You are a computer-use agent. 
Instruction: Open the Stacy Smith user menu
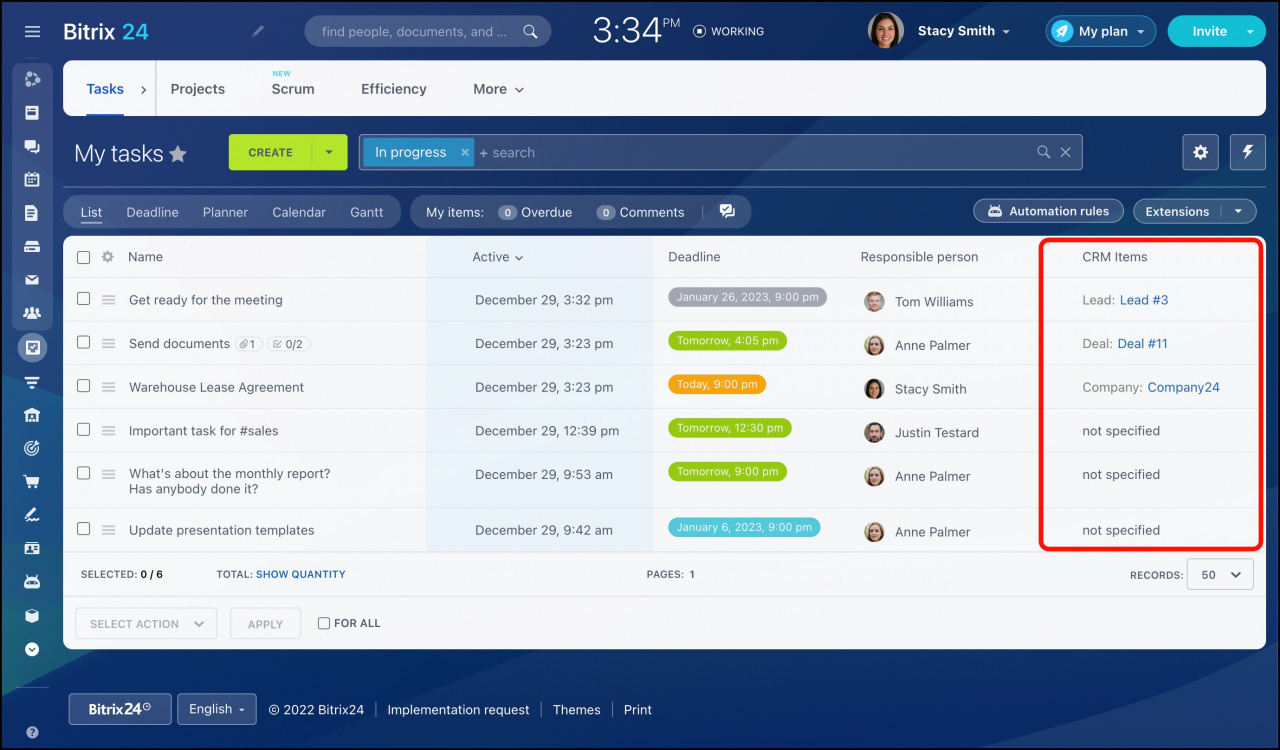click(963, 31)
